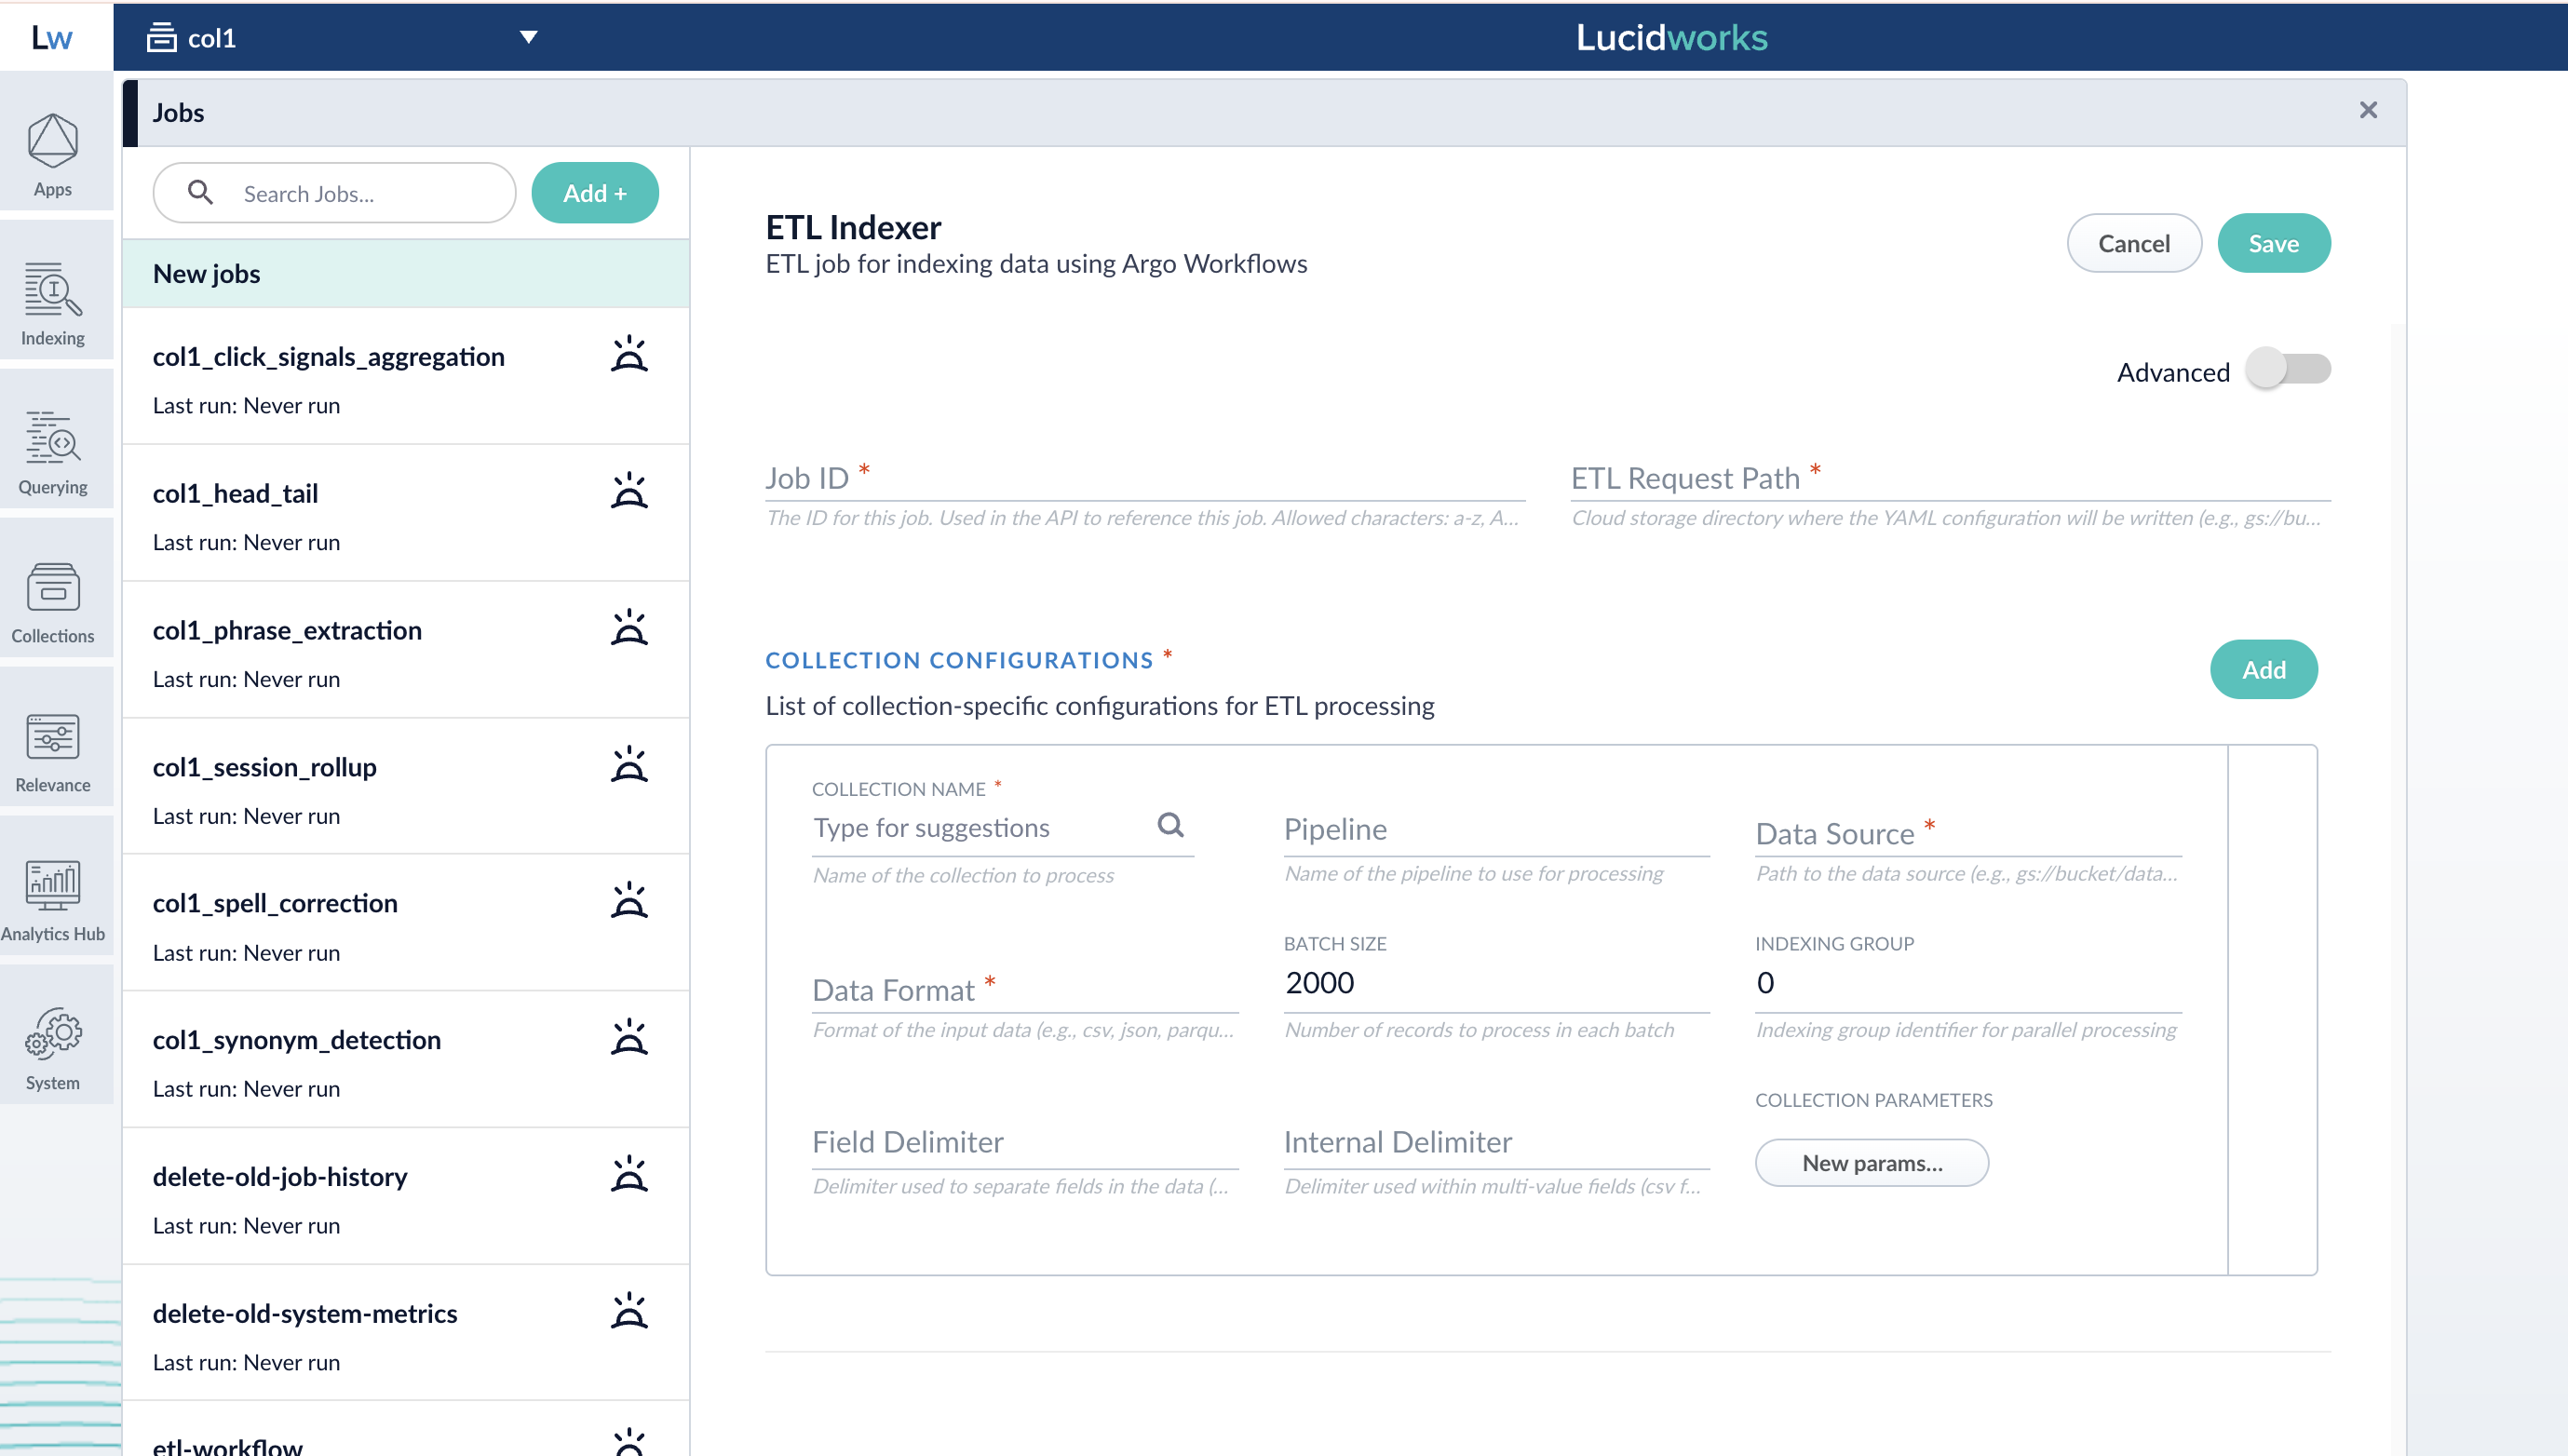The width and height of the screenshot is (2568, 1456).
Task: Open the delete-old-job-history job
Action: 406,1198
